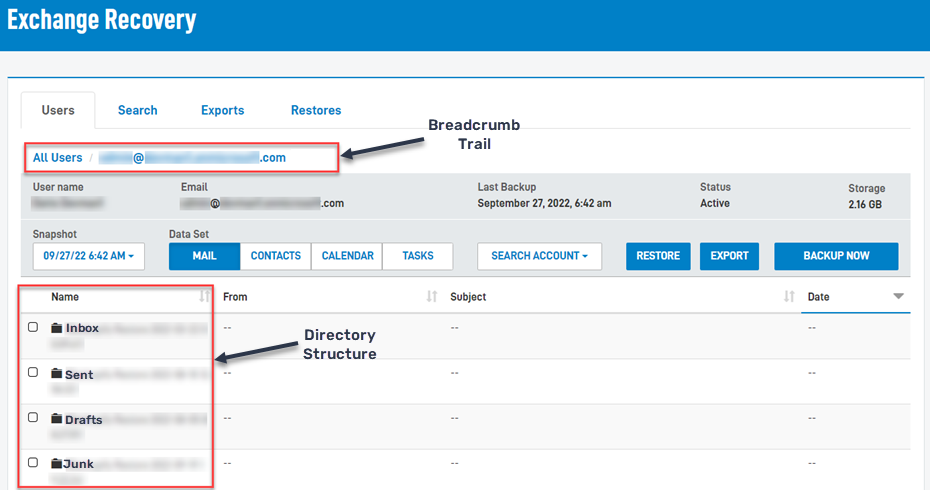The width and height of the screenshot is (930, 490).
Task: Sort by Subject column arrows
Action: (x=789, y=296)
